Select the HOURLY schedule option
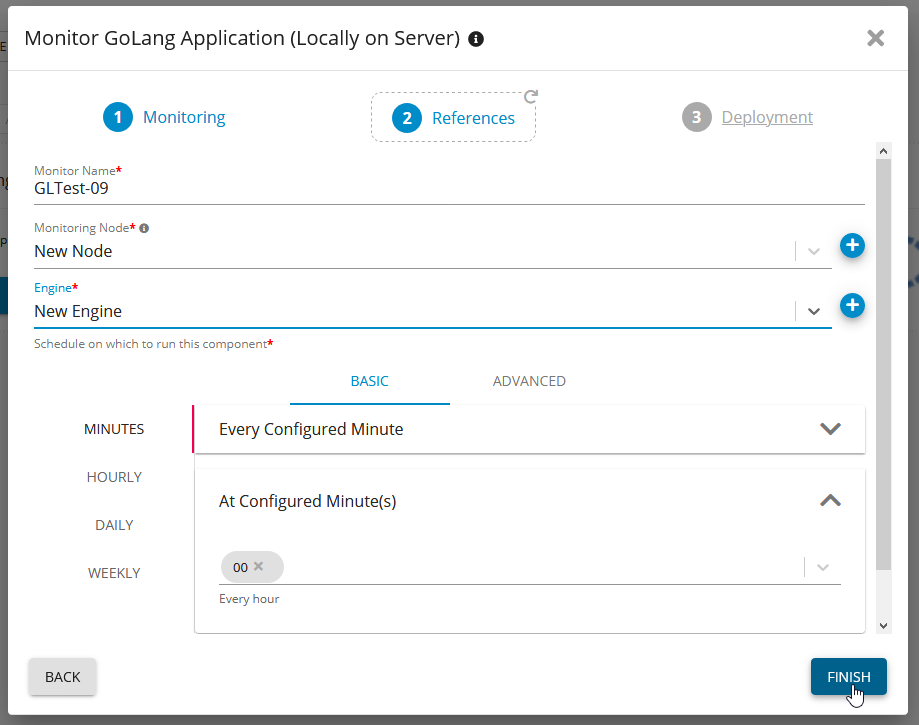This screenshot has height=725, width=919. click(114, 477)
